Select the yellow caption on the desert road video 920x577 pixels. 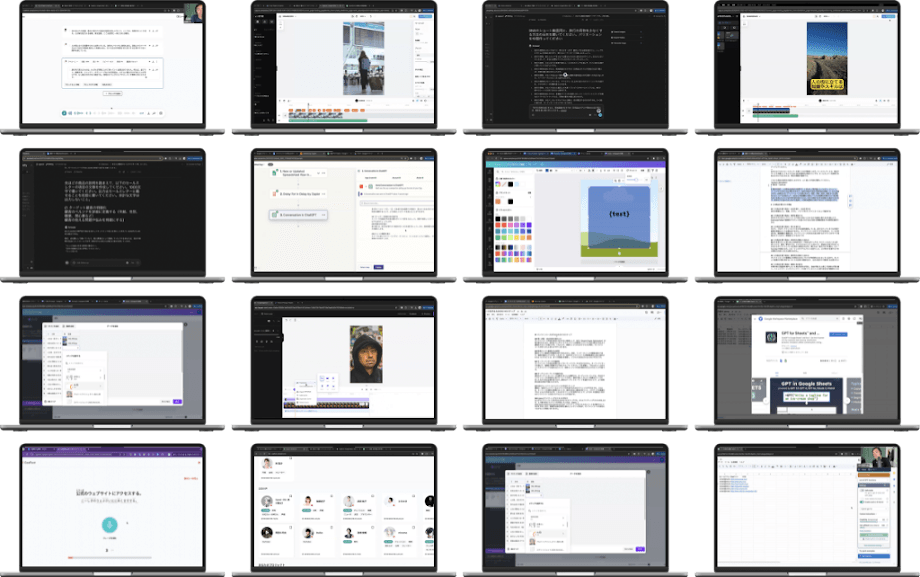tap(826, 86)
